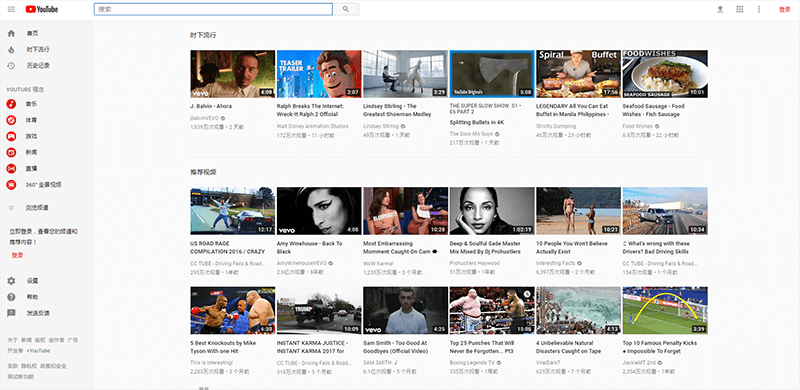Screen dimensions: 800x390
Task: Open 历史记录 History in sidebar
Action: [x=38, y=65]
